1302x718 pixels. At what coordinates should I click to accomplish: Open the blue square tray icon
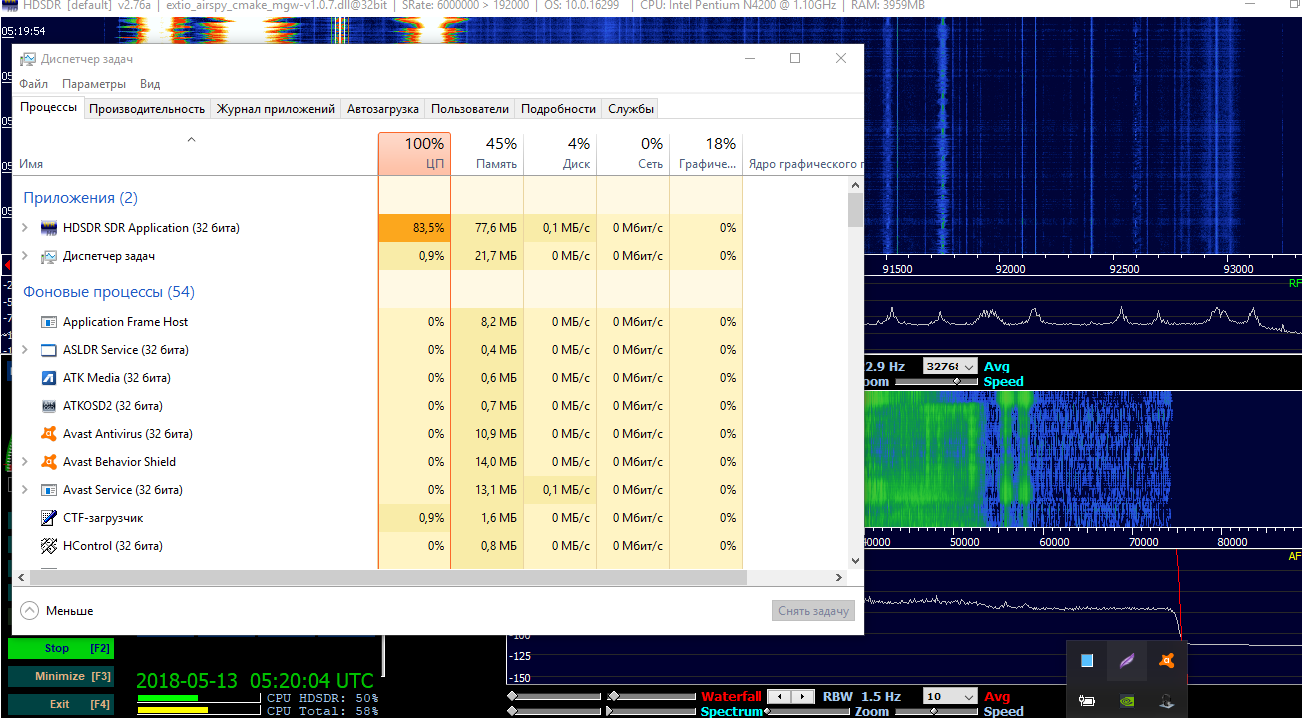(x=1087, y=661)
